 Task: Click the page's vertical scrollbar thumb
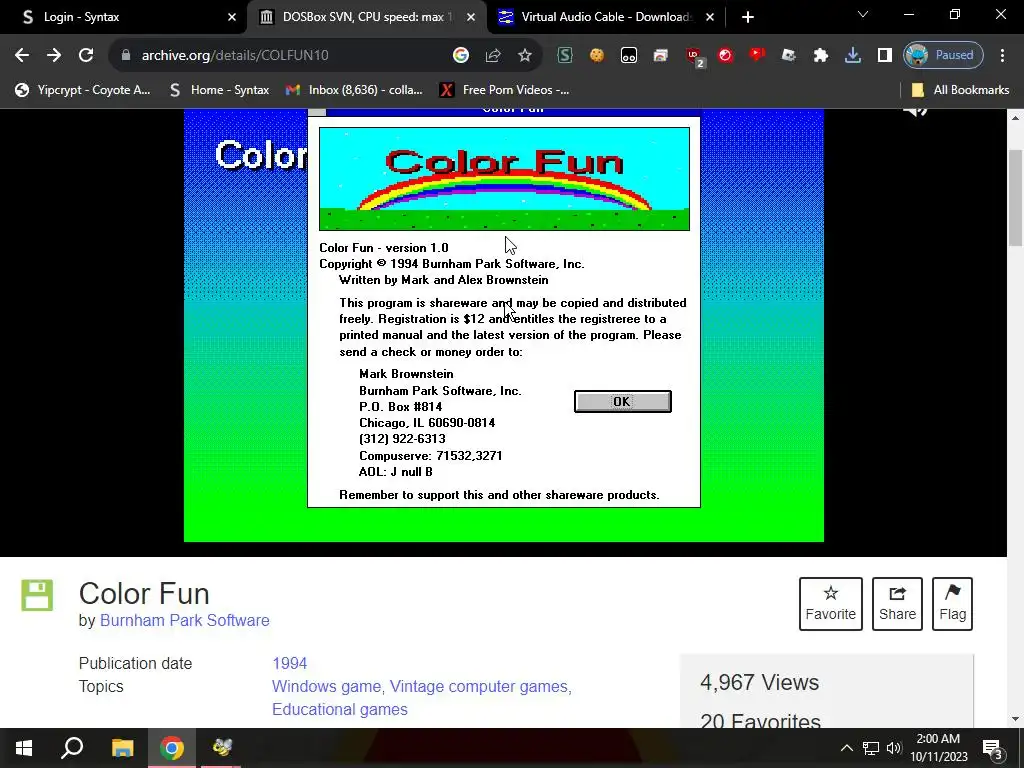click(x=1016, y=197)
